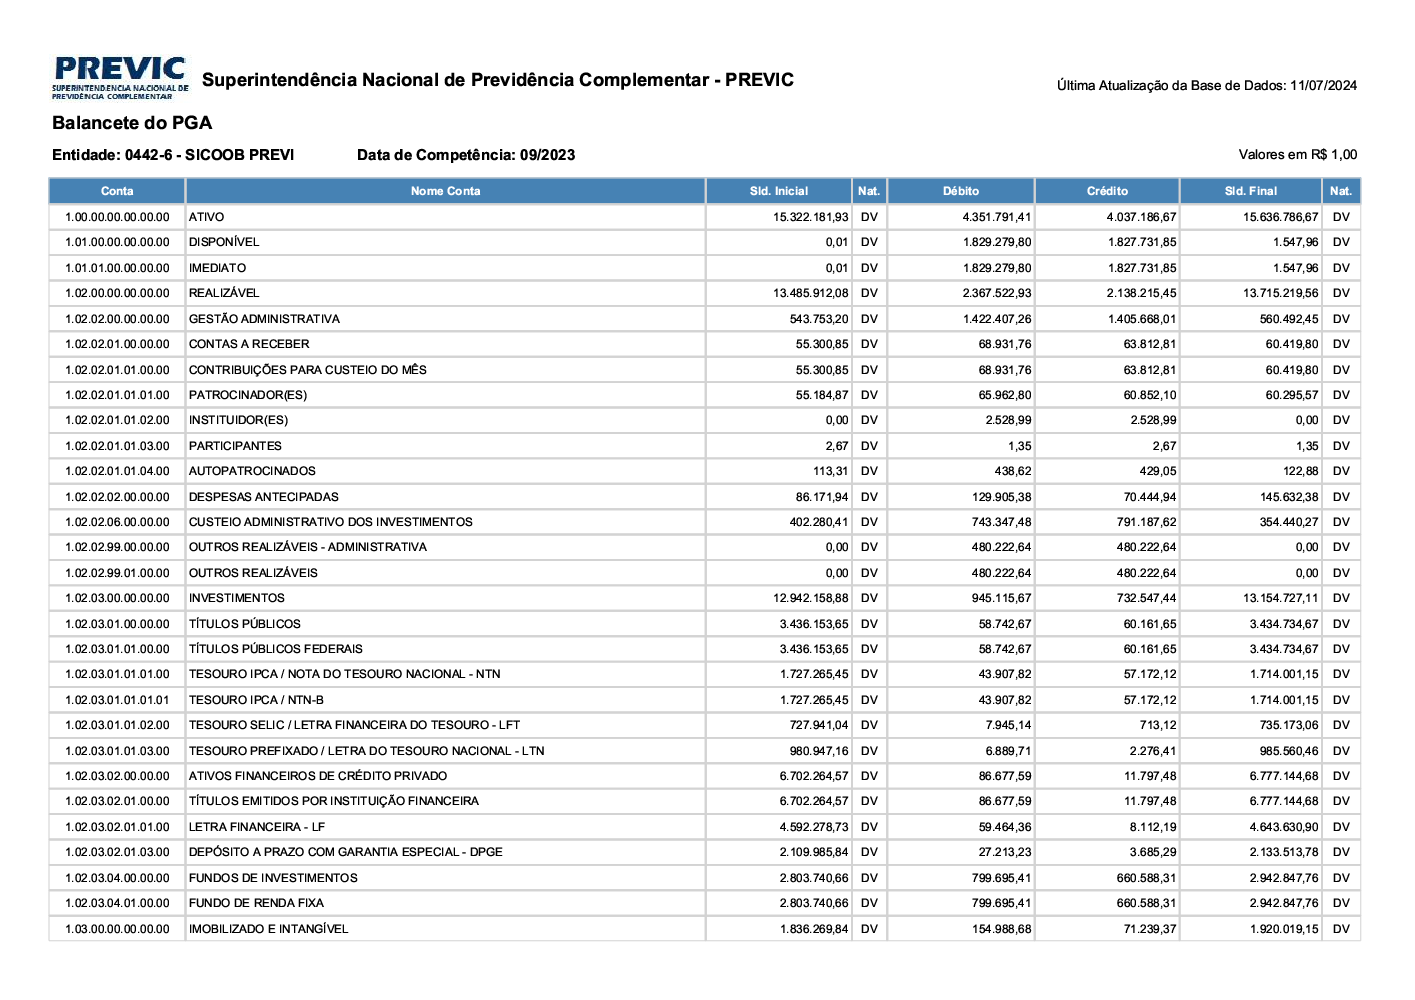Click the Conta column header
Screen dimensions: 1415x1000
[117, 191]
